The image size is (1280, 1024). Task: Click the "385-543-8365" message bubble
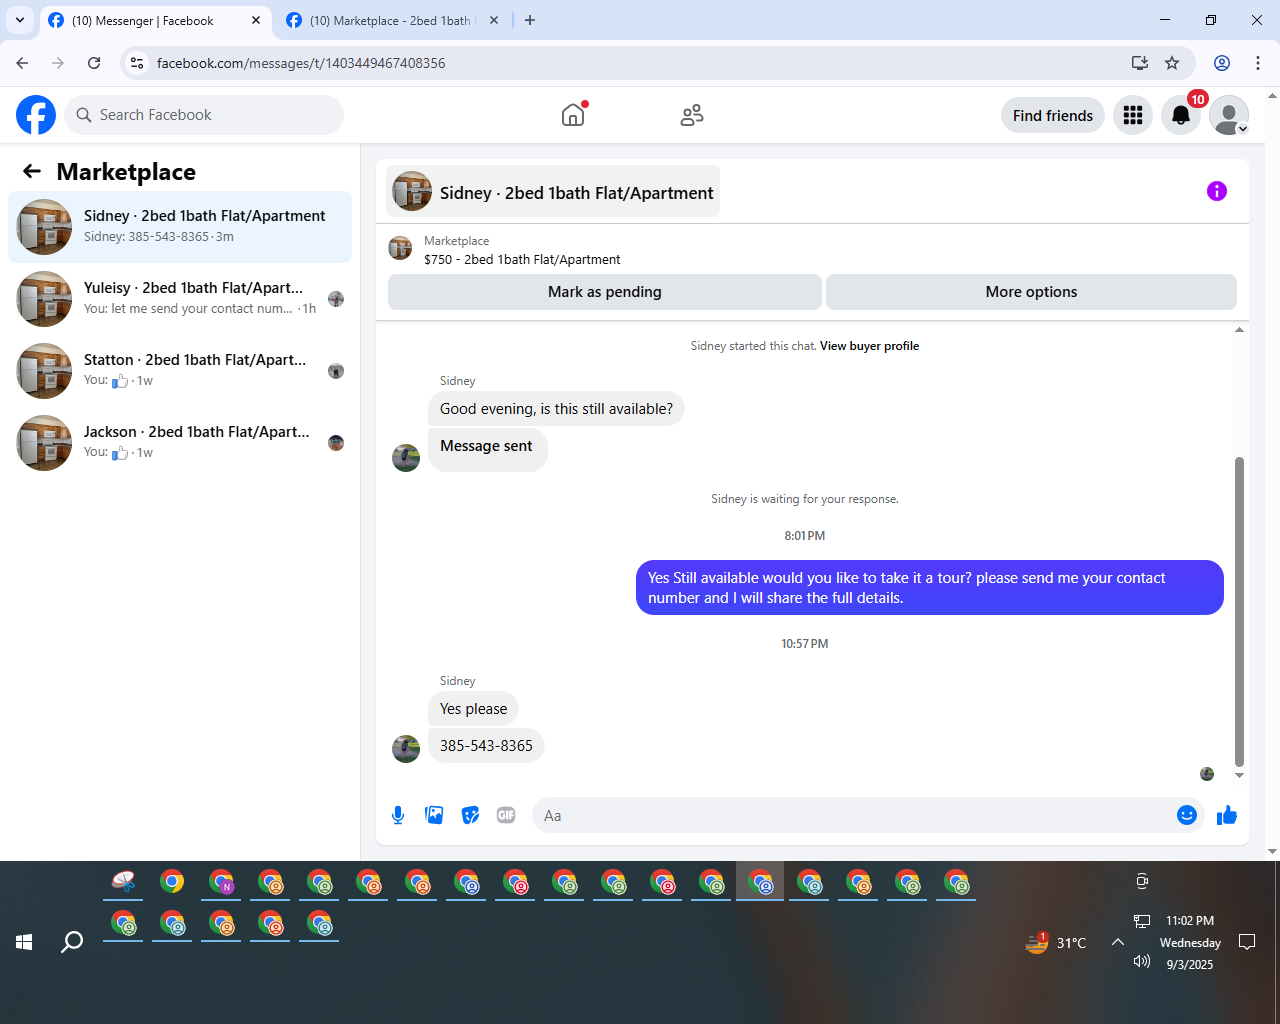click(x=486, y=746)
